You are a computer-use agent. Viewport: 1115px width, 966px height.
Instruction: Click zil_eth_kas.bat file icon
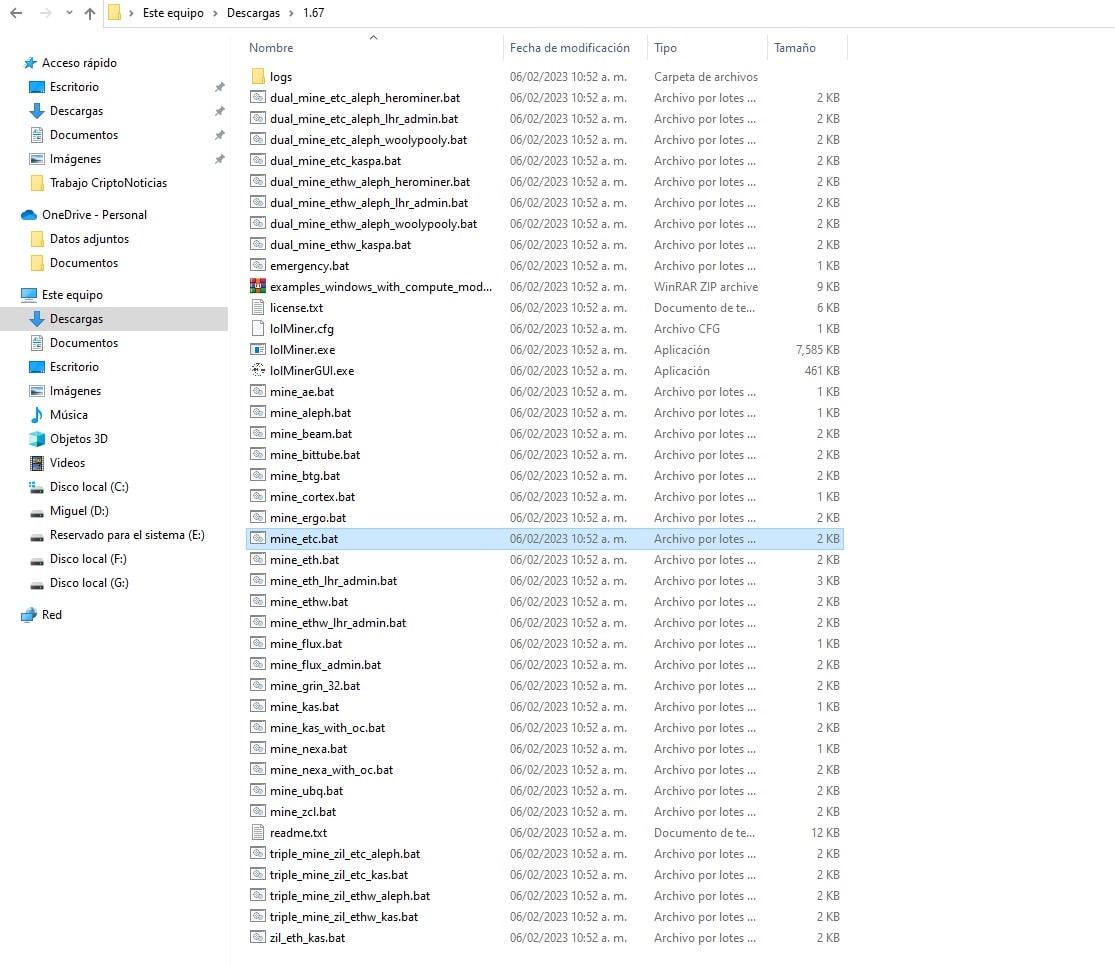pyautogui.click(x=258, y=938)
